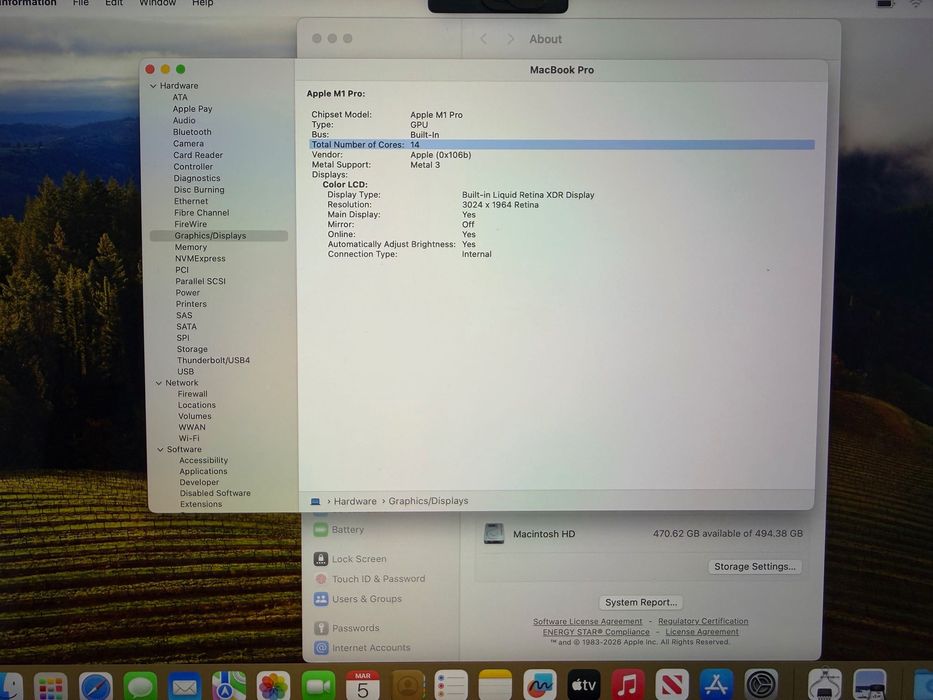Select Camera in Hardware list
This screenshot has width=933, height=700.
tap(188, 143)
